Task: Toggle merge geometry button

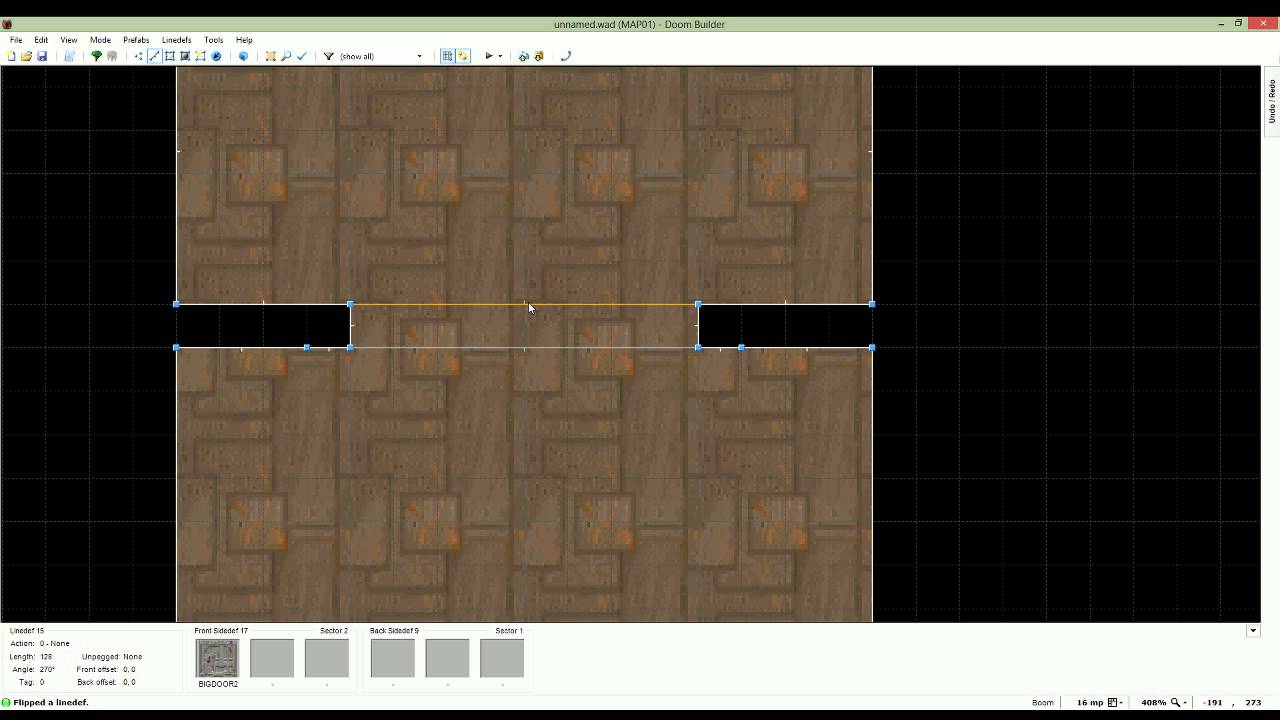Action: [x=463, y=56]
